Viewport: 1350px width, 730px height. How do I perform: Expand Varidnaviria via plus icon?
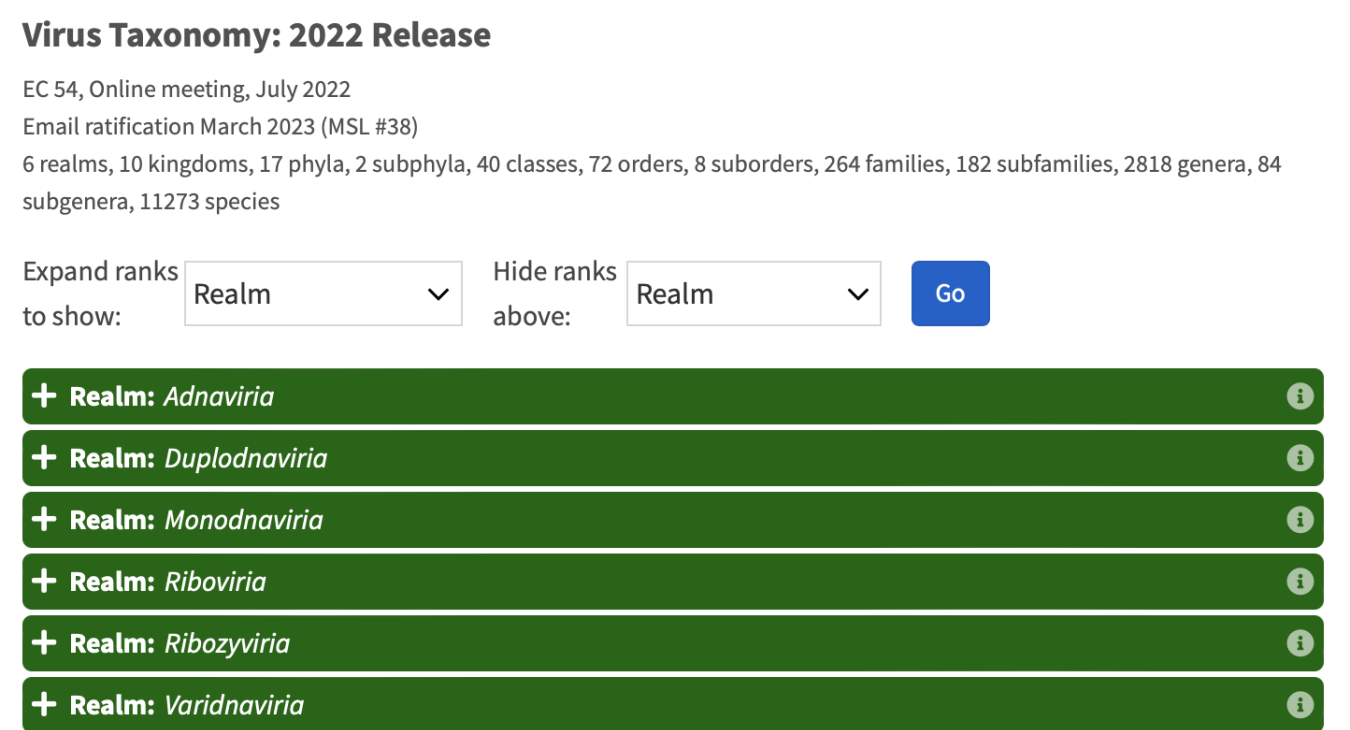point(43,705)
